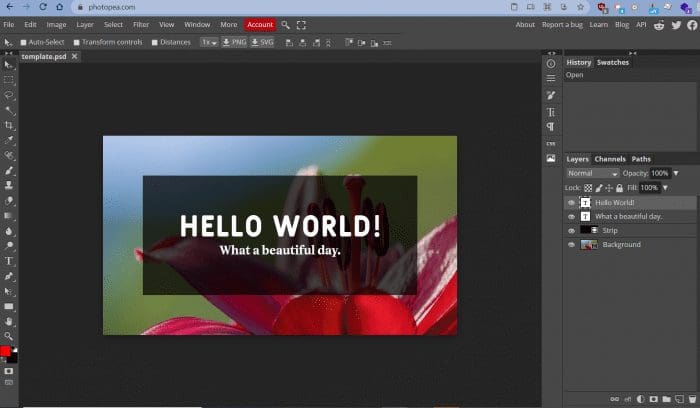
Task: Enable the Auto-Select checkbox
Action: point(23,42)
